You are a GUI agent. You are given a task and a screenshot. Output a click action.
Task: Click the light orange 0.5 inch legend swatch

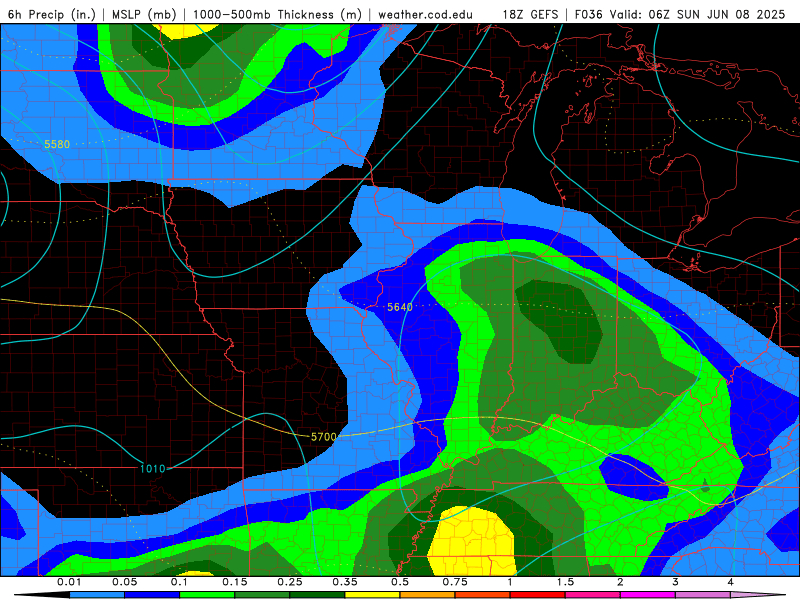(x=428, y=595)
